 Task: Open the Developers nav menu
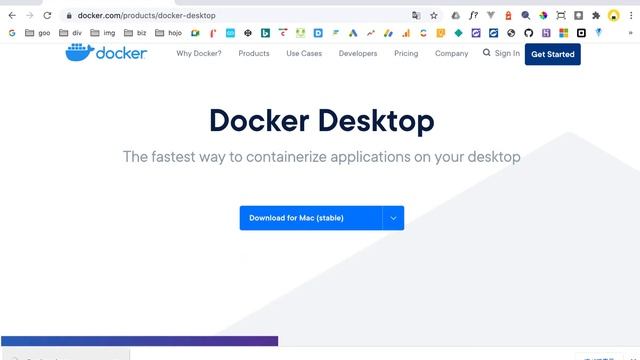(x=358, y=53)
